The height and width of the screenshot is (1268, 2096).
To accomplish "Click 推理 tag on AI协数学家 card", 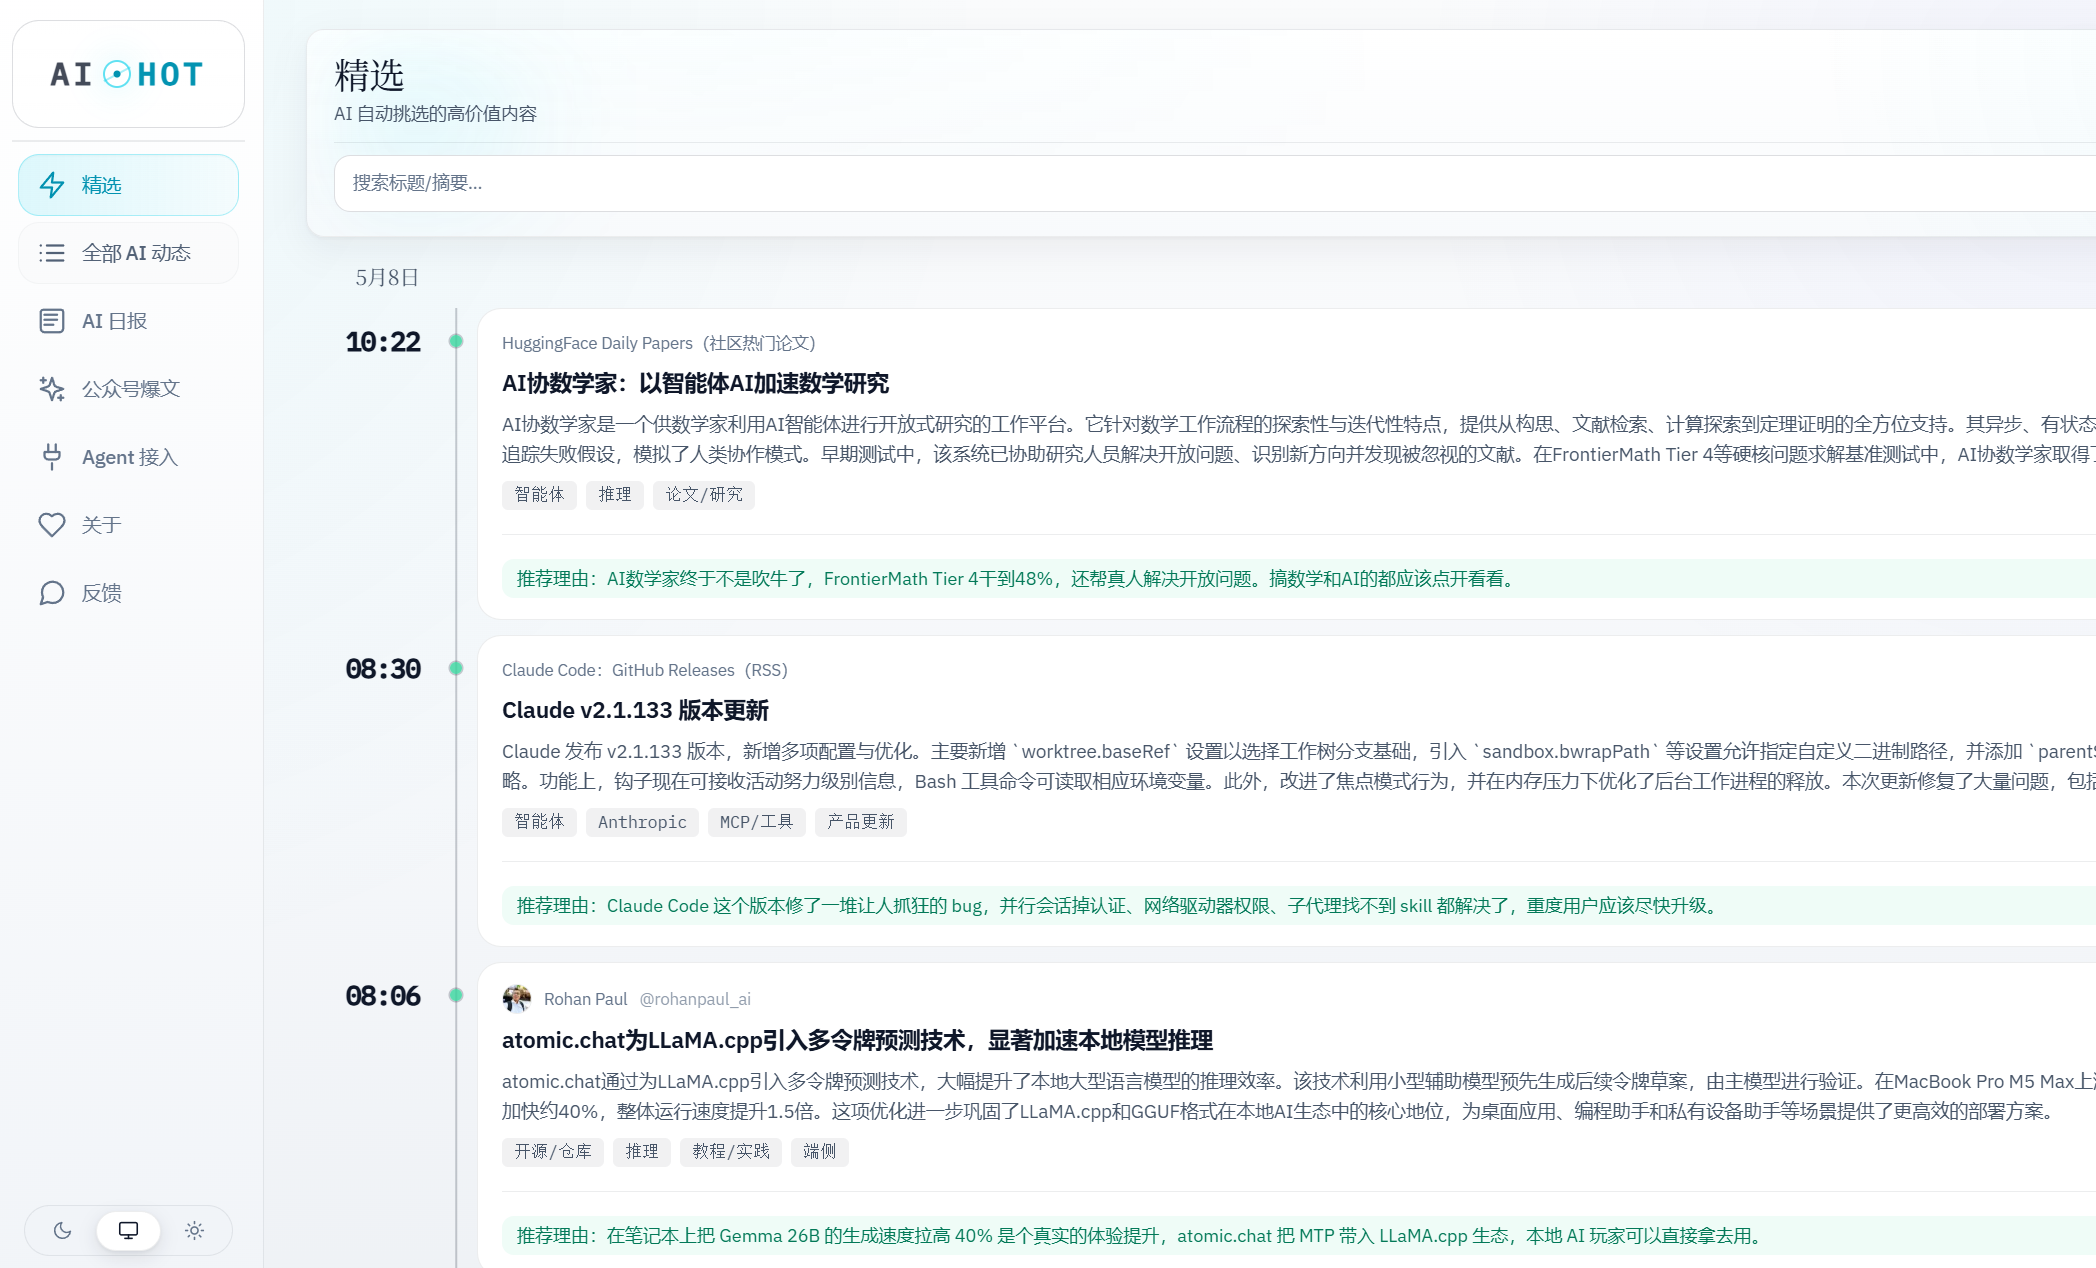I will 615,495.
